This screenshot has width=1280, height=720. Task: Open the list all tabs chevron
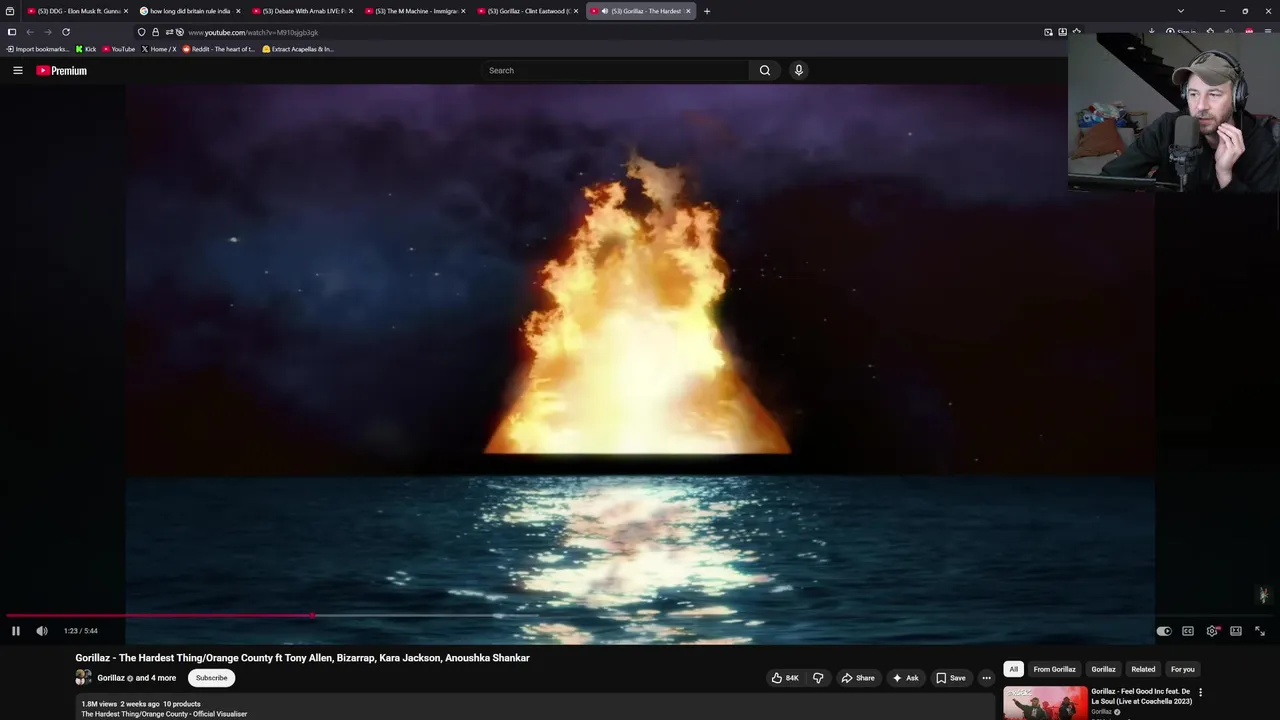1181,11
